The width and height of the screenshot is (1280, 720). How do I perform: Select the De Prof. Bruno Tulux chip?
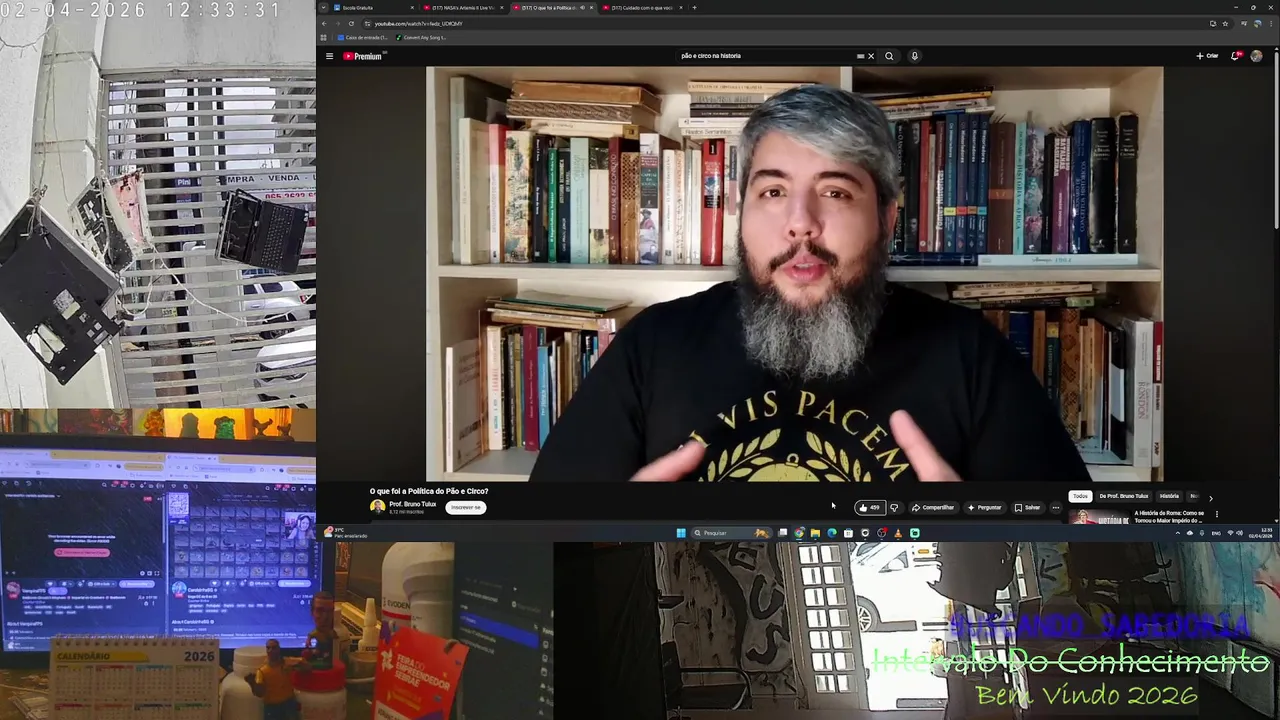point(1124,496)
